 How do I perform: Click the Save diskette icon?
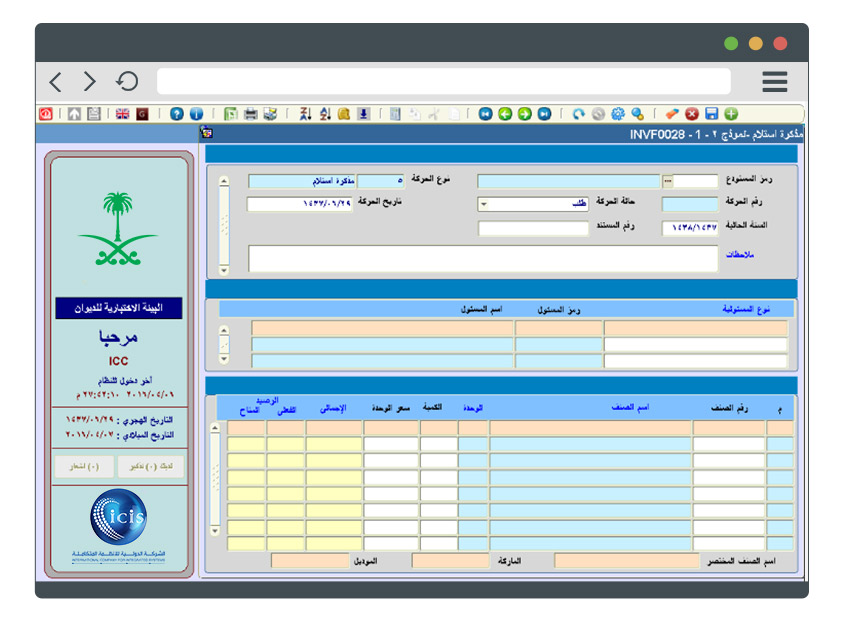click(712, 113)
